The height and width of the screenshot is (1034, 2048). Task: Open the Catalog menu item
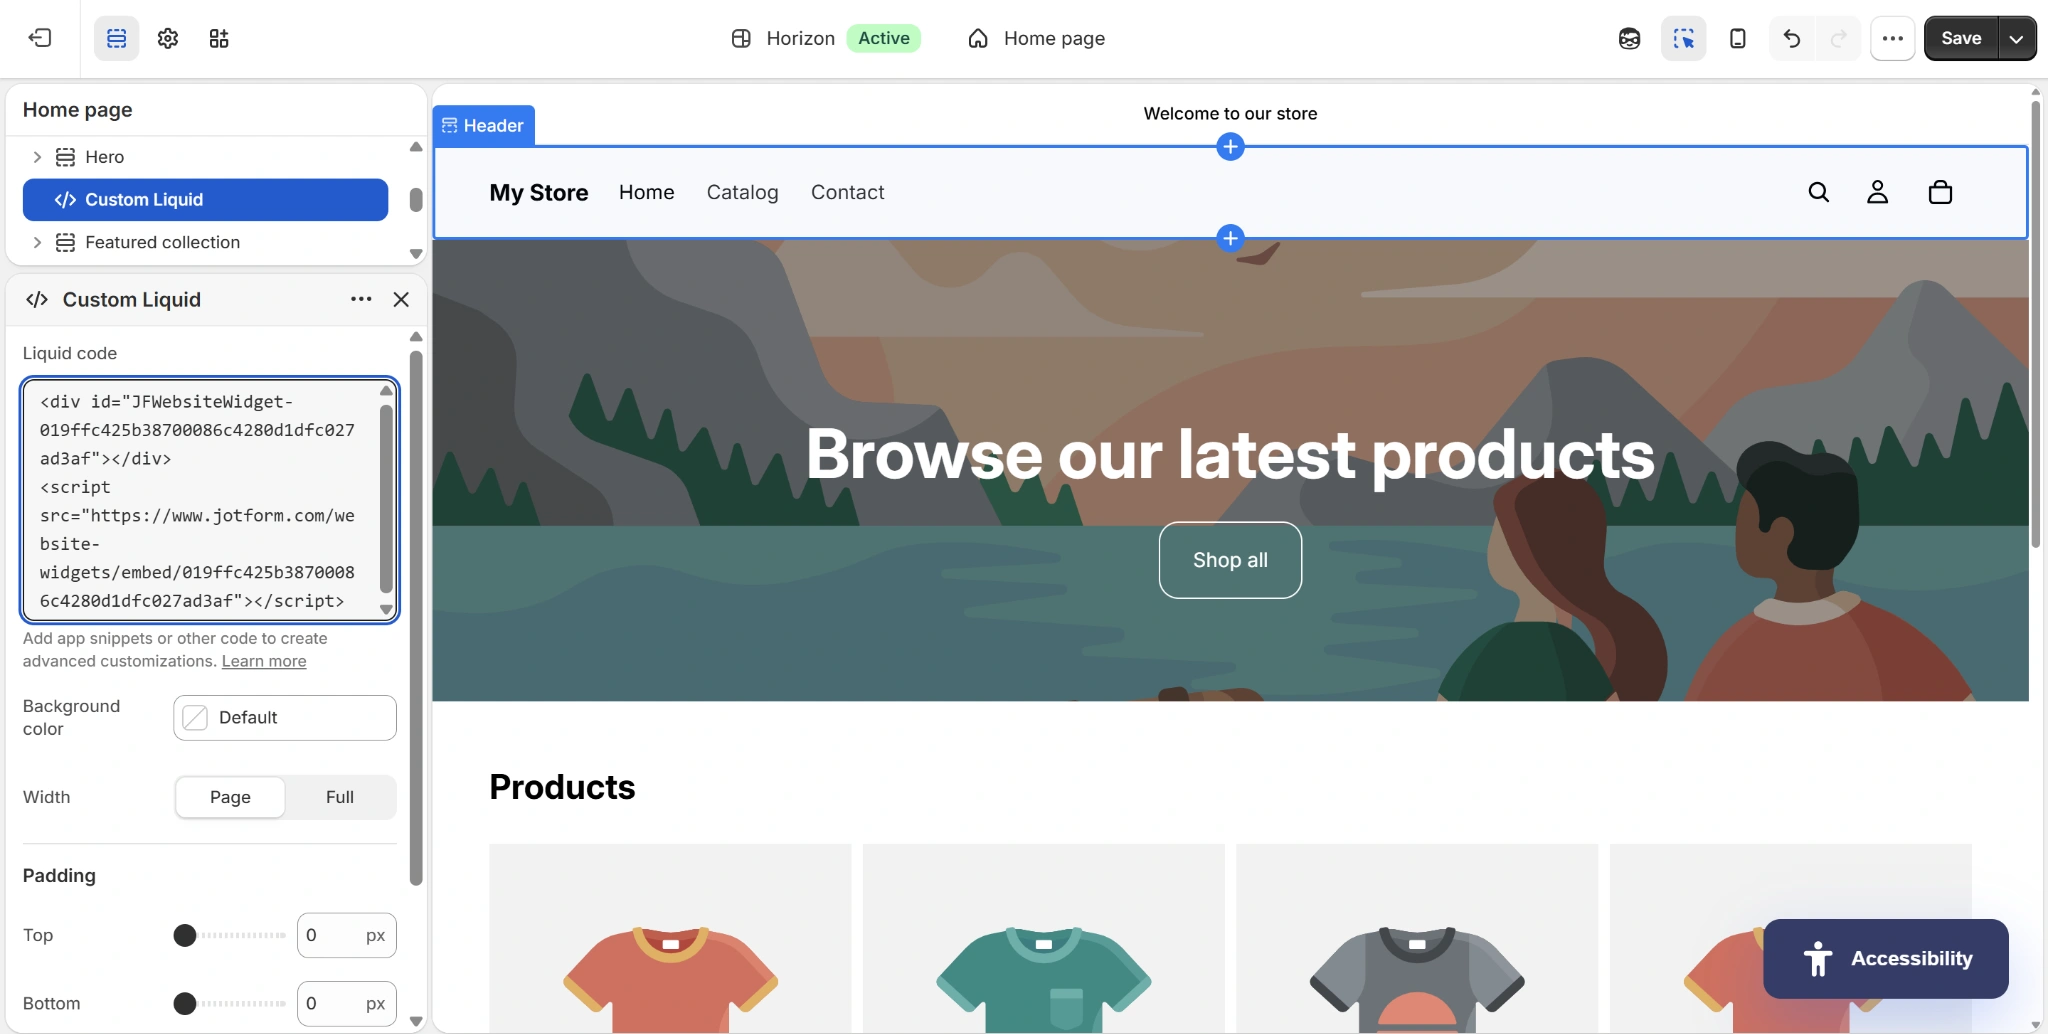click(742, 192)
